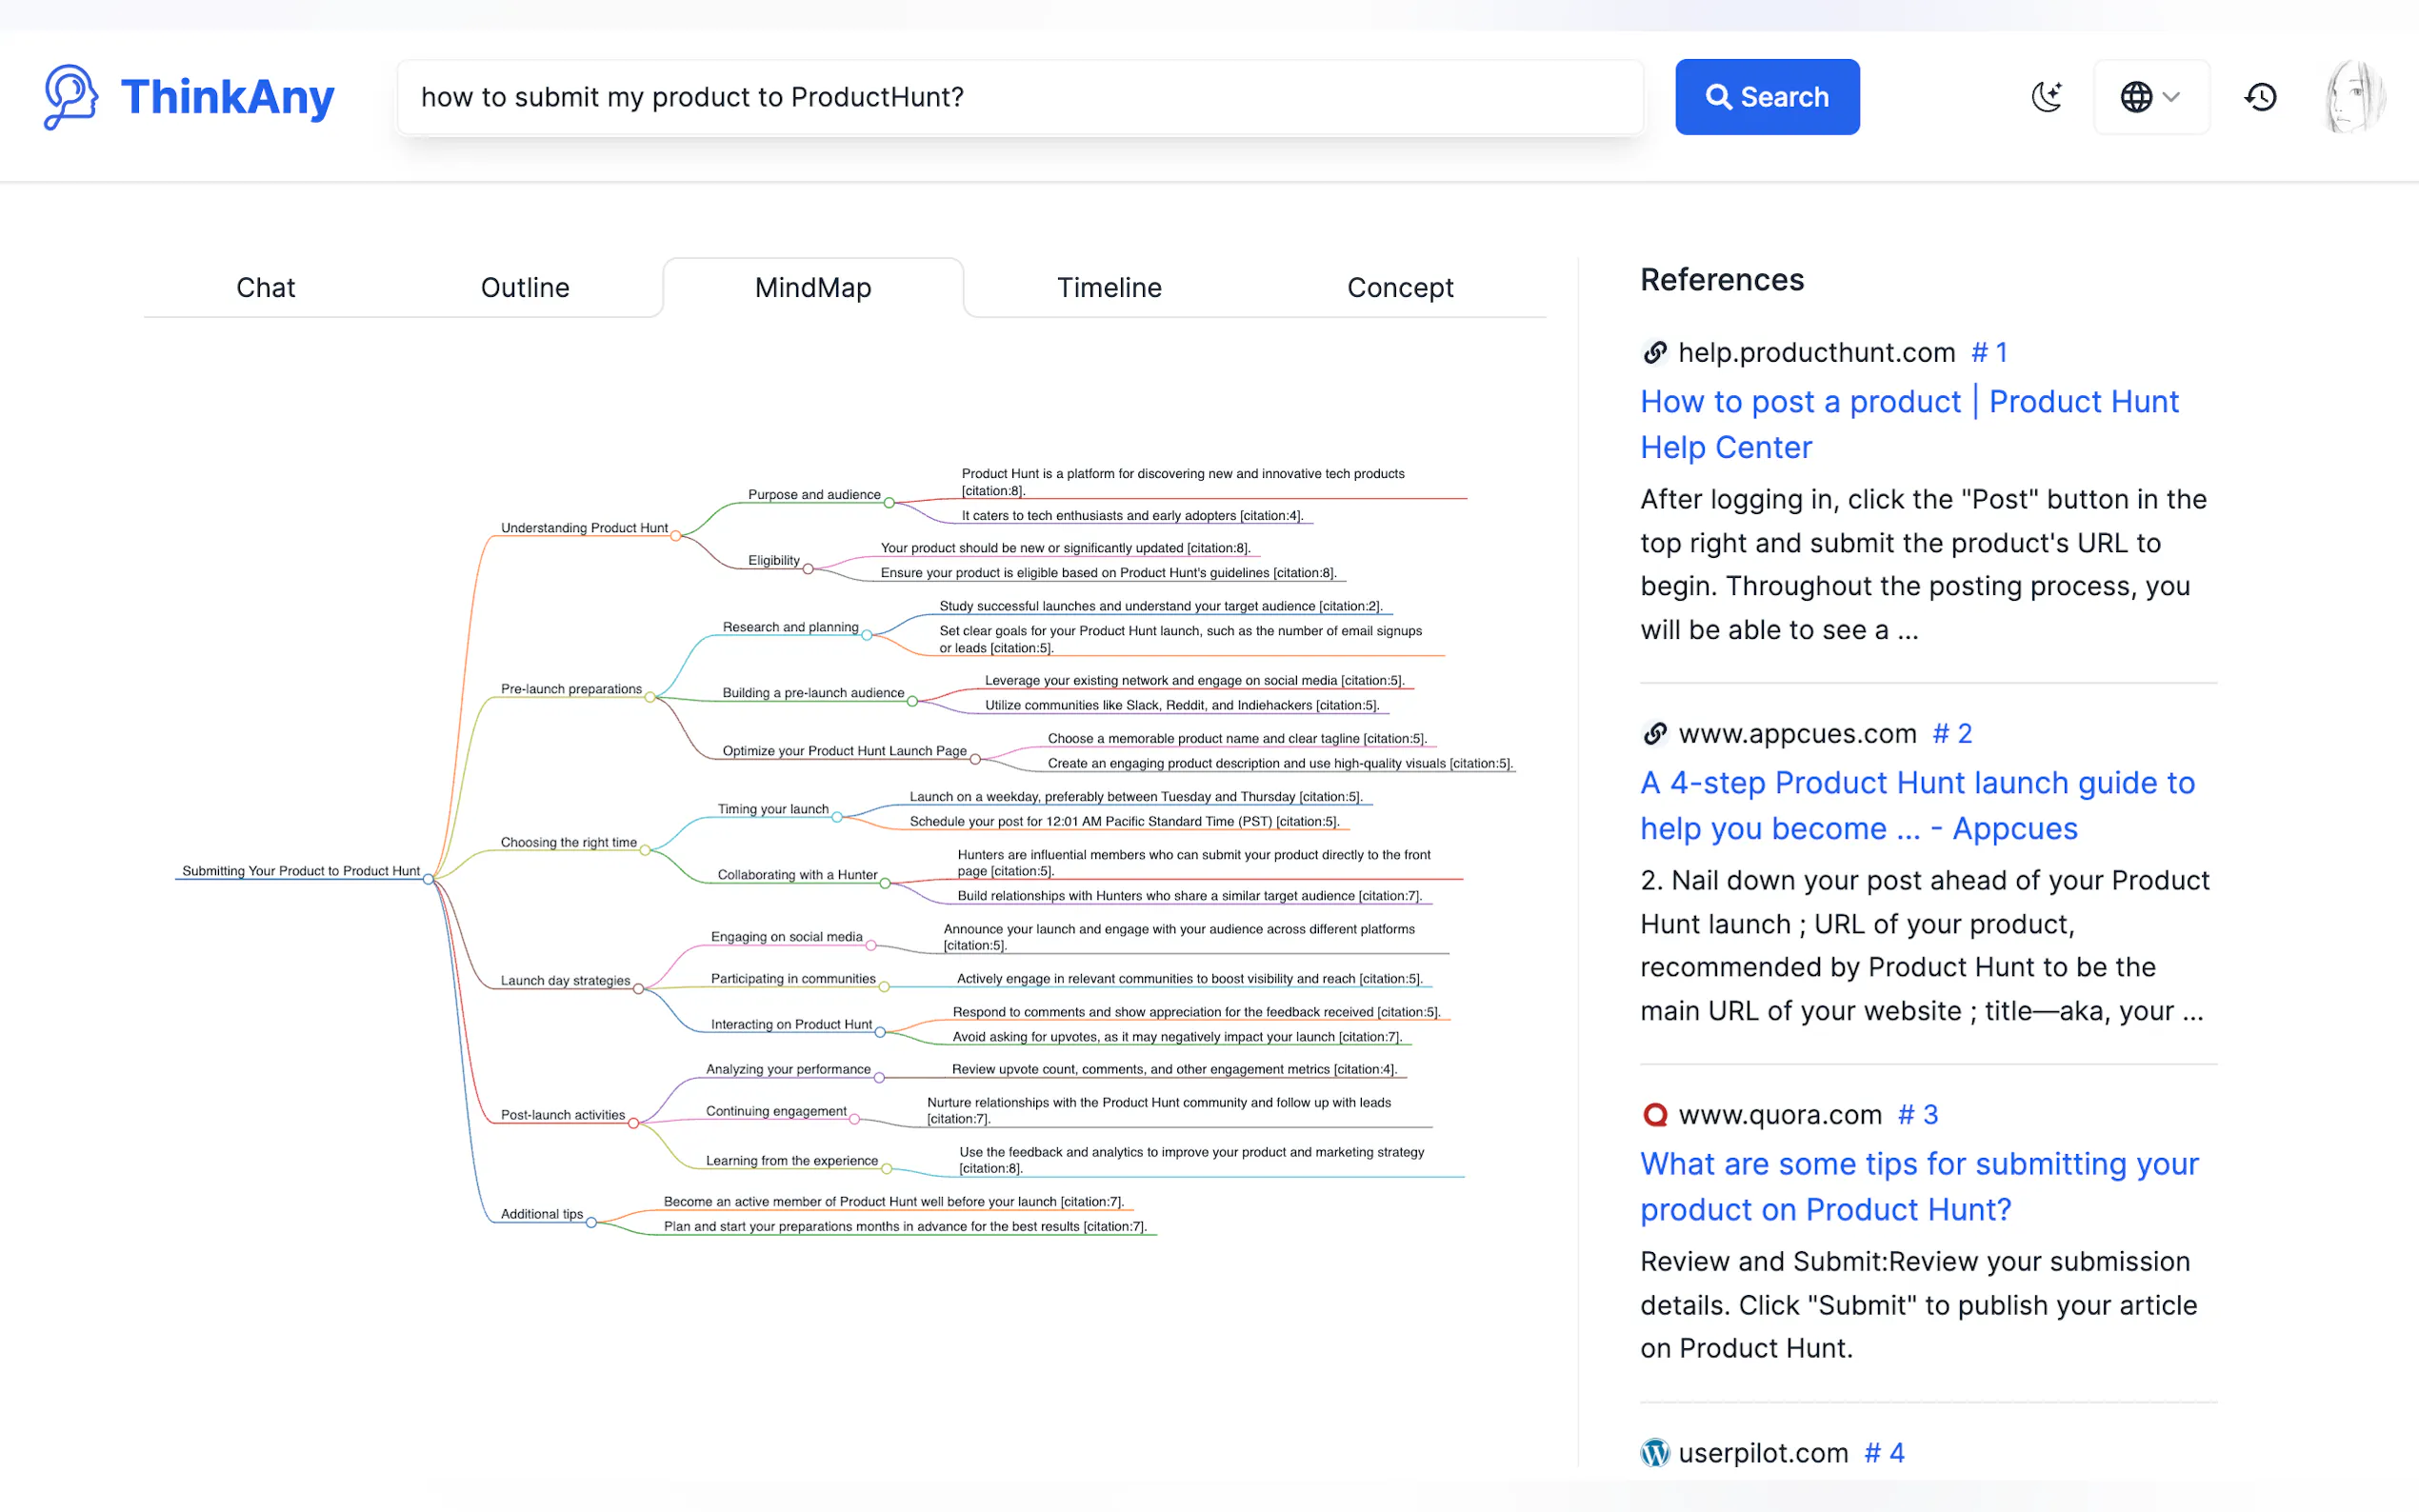Switch to the Chat tab
Screen dimensions: 2419x1512
click(x=265, y=288)
